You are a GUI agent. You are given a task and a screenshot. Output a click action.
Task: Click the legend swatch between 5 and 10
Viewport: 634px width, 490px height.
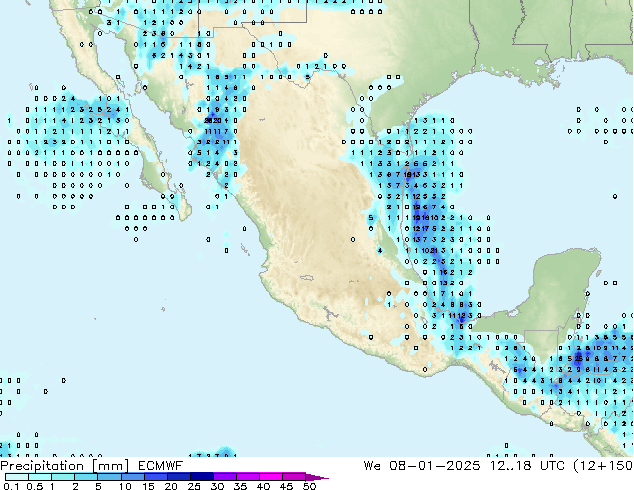click(x=110, y=477)
